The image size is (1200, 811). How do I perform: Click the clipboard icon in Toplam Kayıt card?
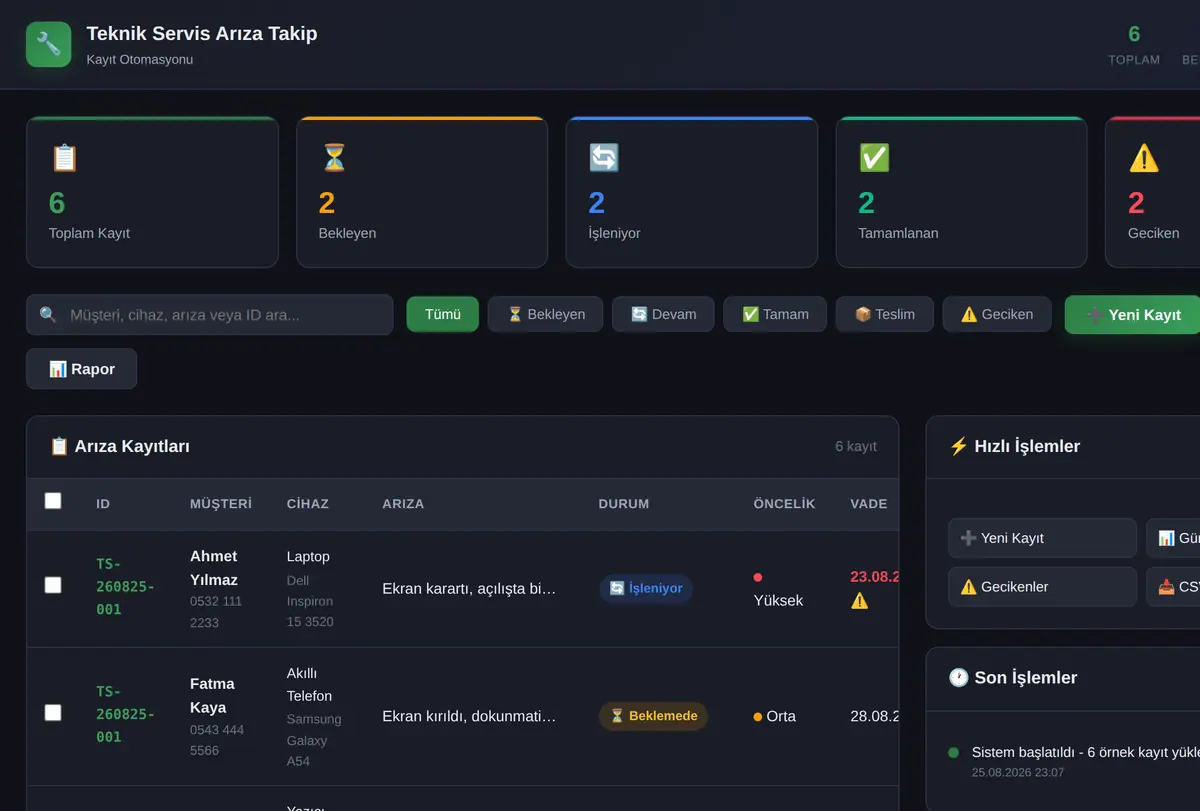click(x=64, y=158)
